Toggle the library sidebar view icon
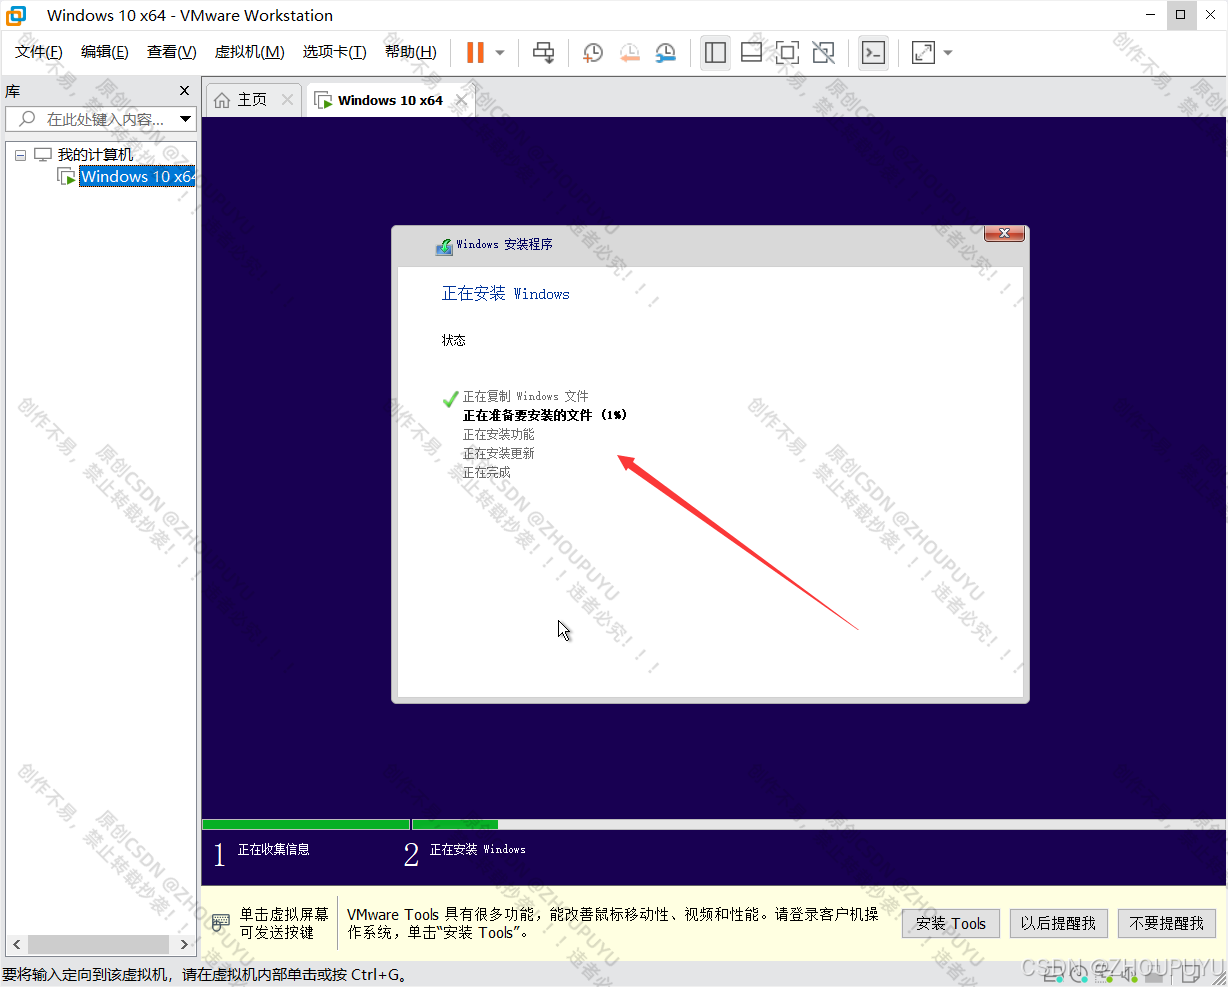1228x987 pixels. pos(715,53)
